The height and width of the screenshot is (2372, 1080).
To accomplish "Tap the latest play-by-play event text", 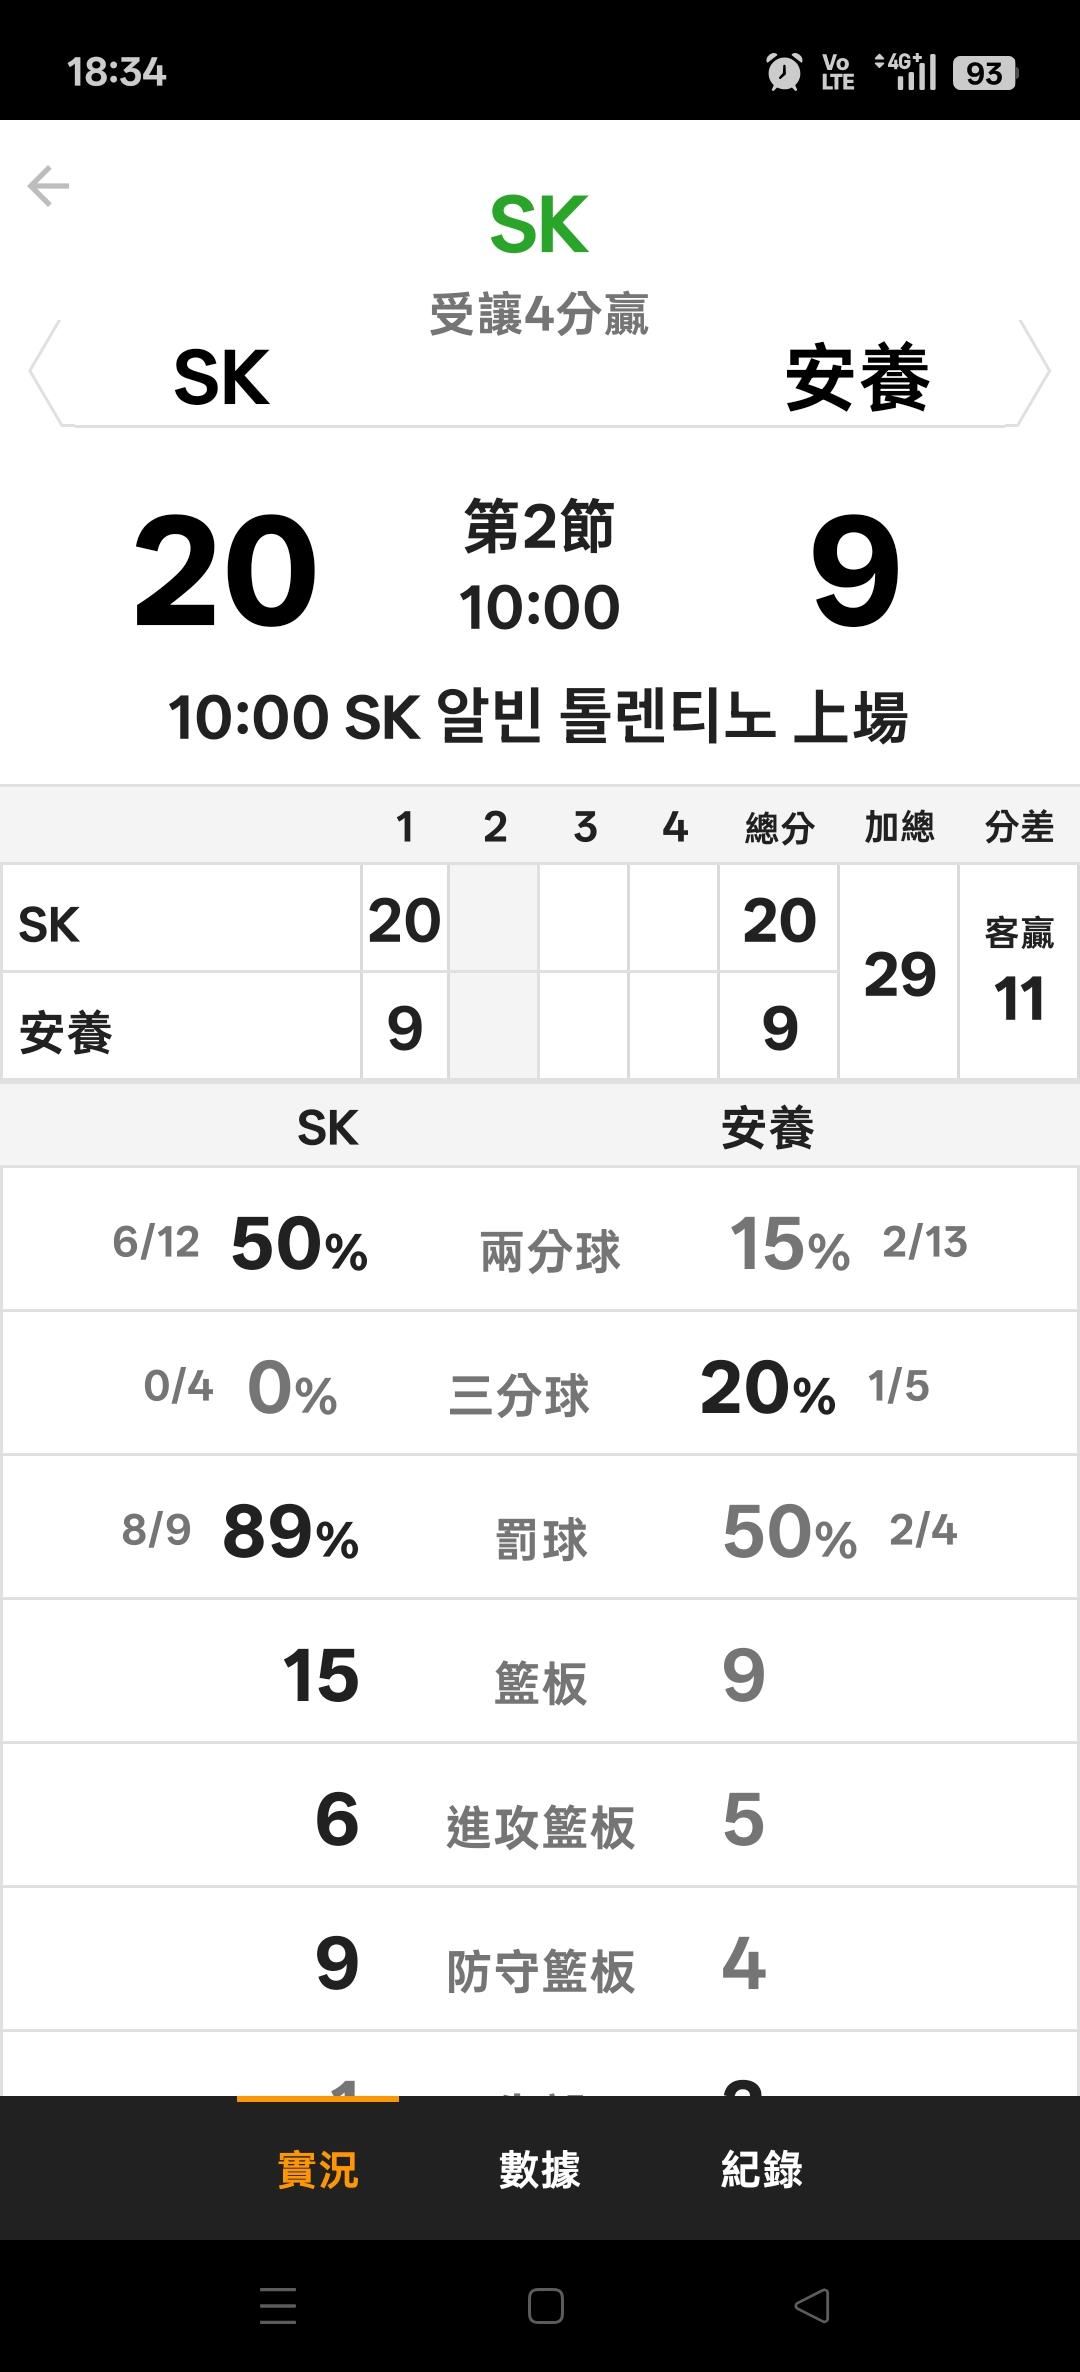I will coord(540,717).
